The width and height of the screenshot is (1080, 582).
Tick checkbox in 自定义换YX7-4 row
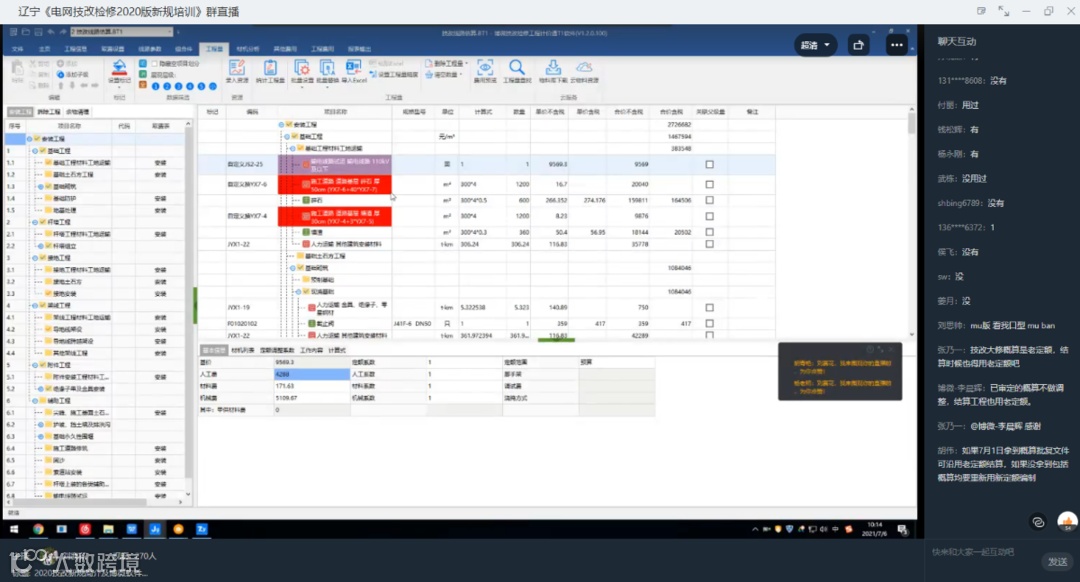709,216
